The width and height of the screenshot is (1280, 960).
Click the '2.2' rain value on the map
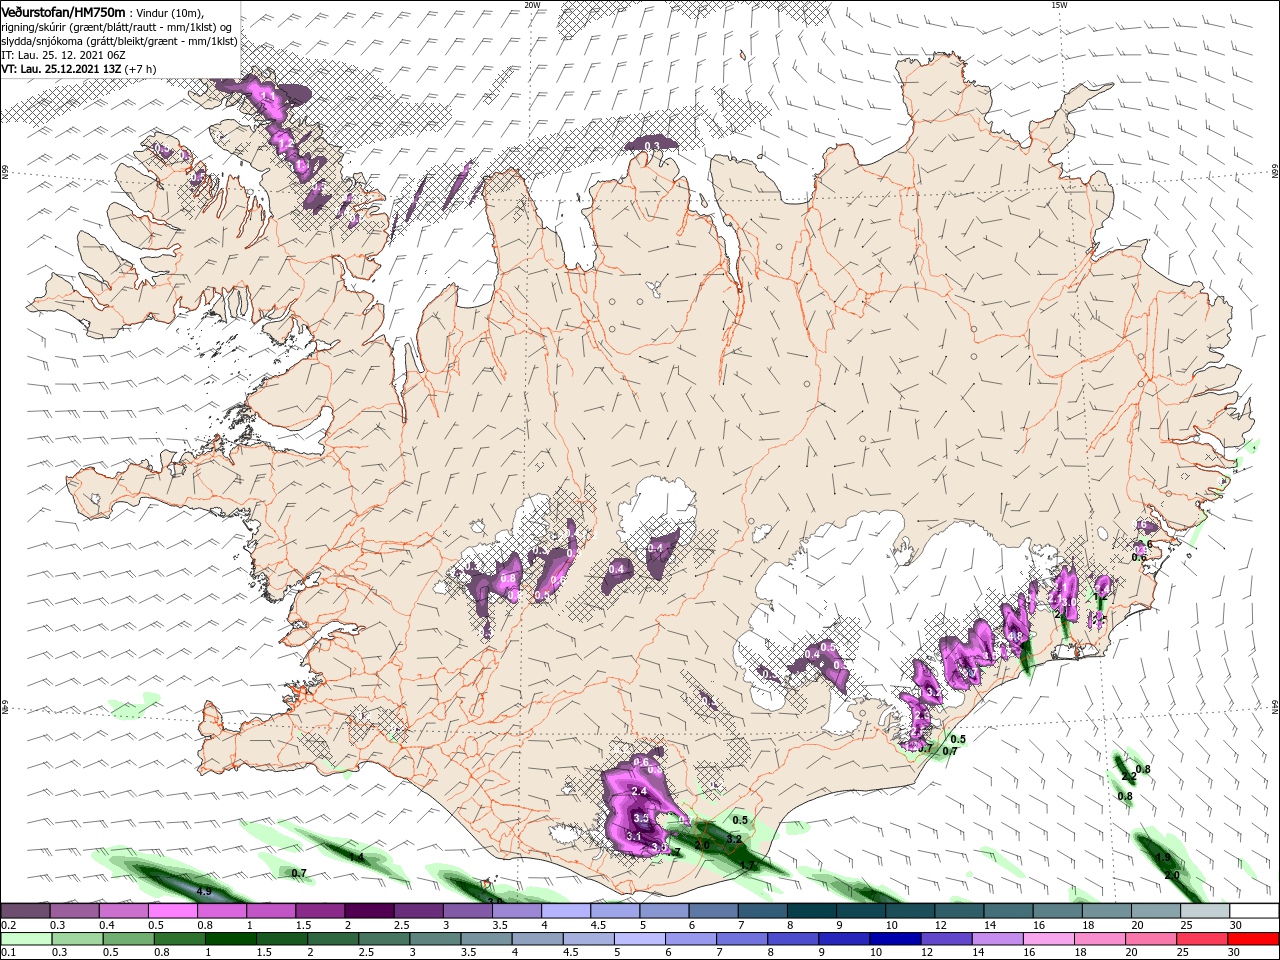point(1129,777)
